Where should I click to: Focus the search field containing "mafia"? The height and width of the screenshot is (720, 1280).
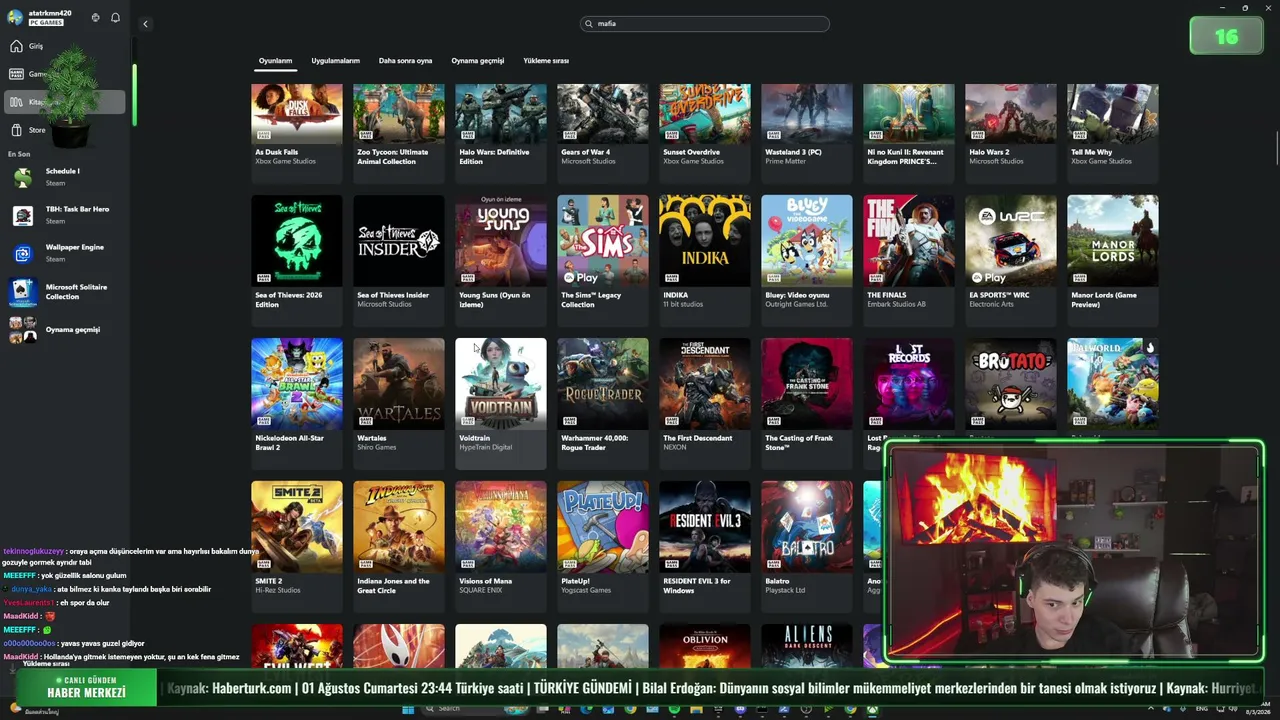pos(705,23)
